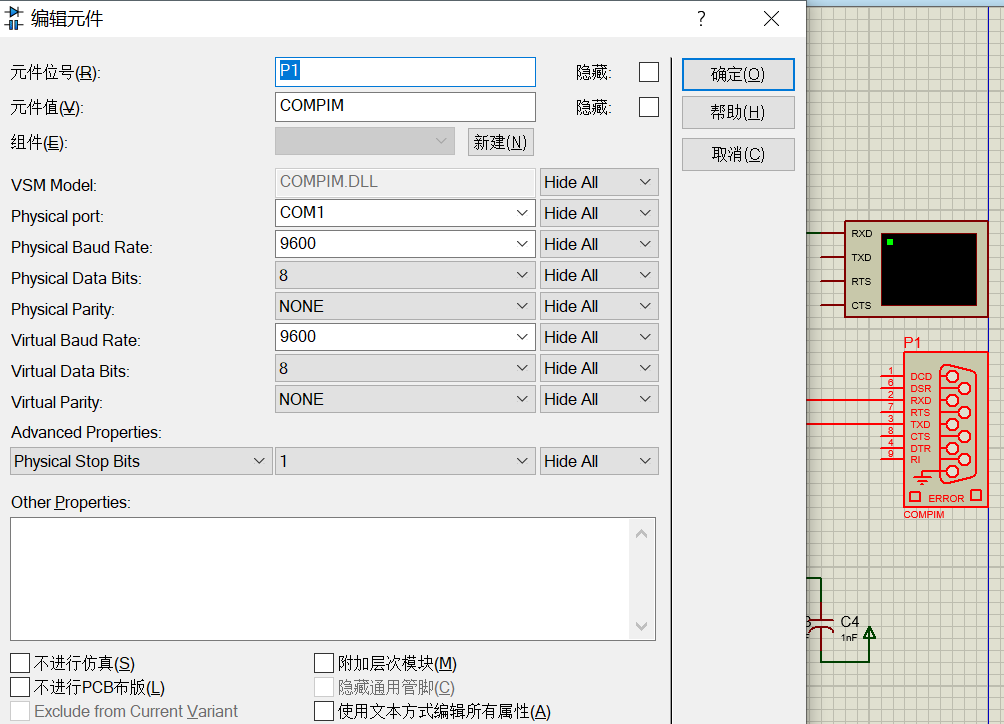
Task: Check 附加层次模块(M) option
Action: (323, 663)
